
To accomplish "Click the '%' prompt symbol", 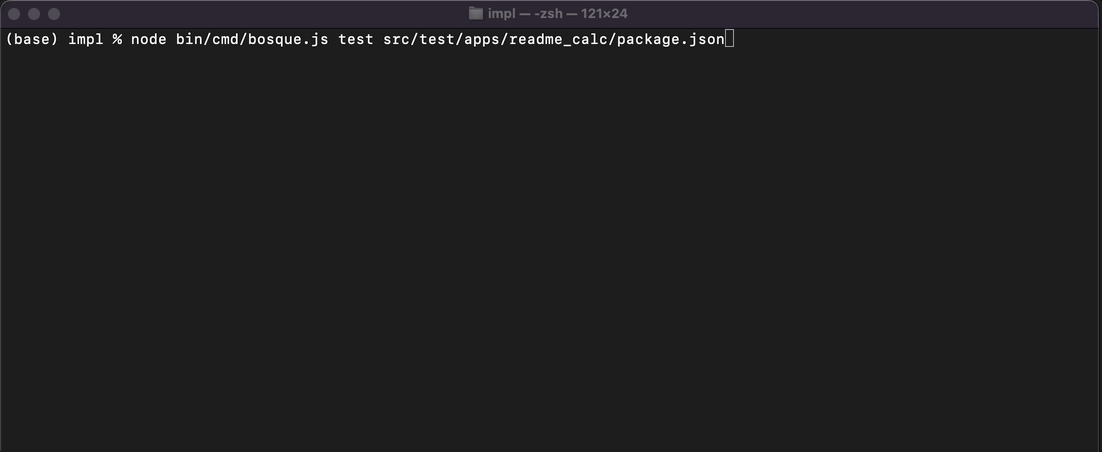I will [117, 39].
